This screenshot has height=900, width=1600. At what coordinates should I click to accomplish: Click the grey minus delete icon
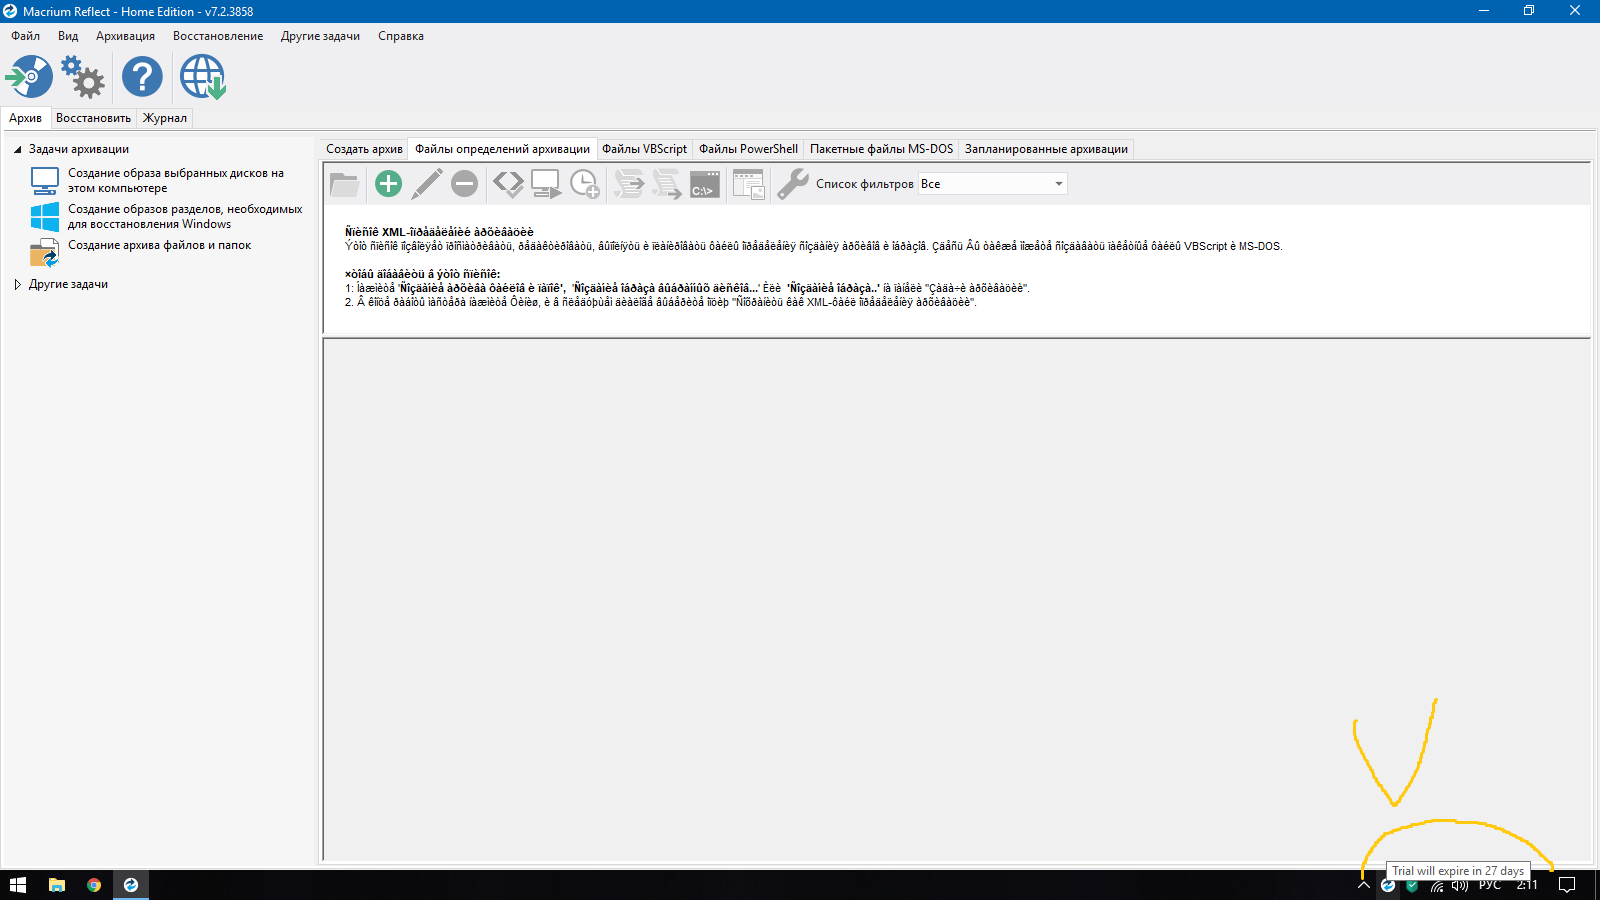(464, 184)
